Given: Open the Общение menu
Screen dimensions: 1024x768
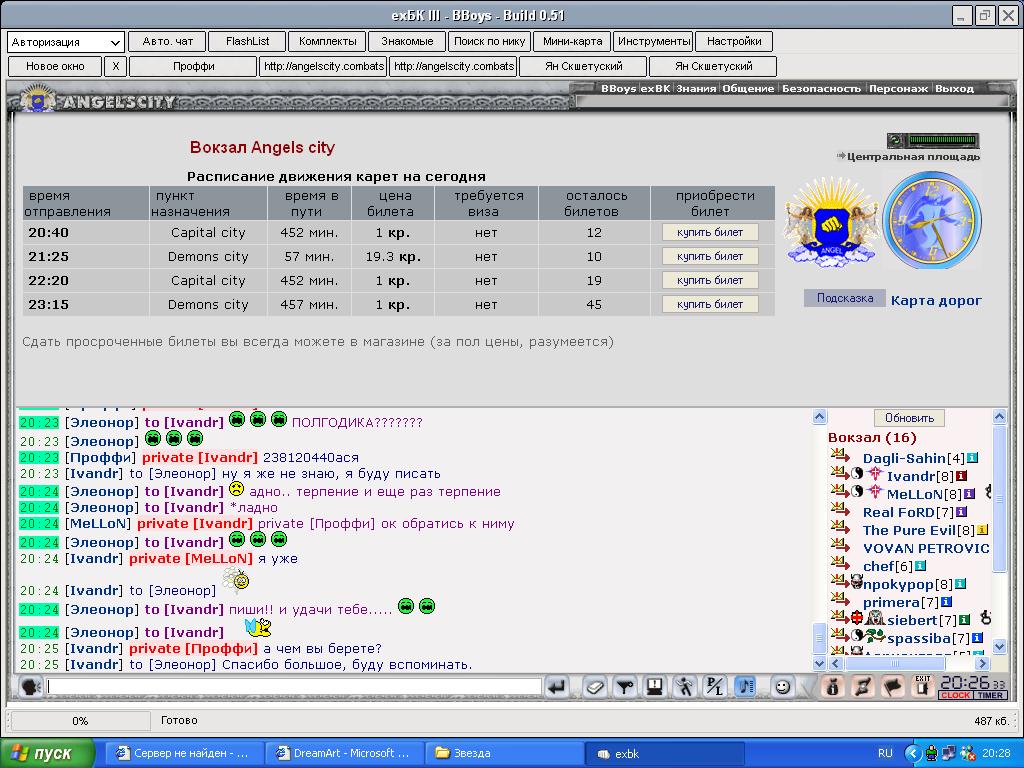Looking at the screenshot, I should pos(748,88).
